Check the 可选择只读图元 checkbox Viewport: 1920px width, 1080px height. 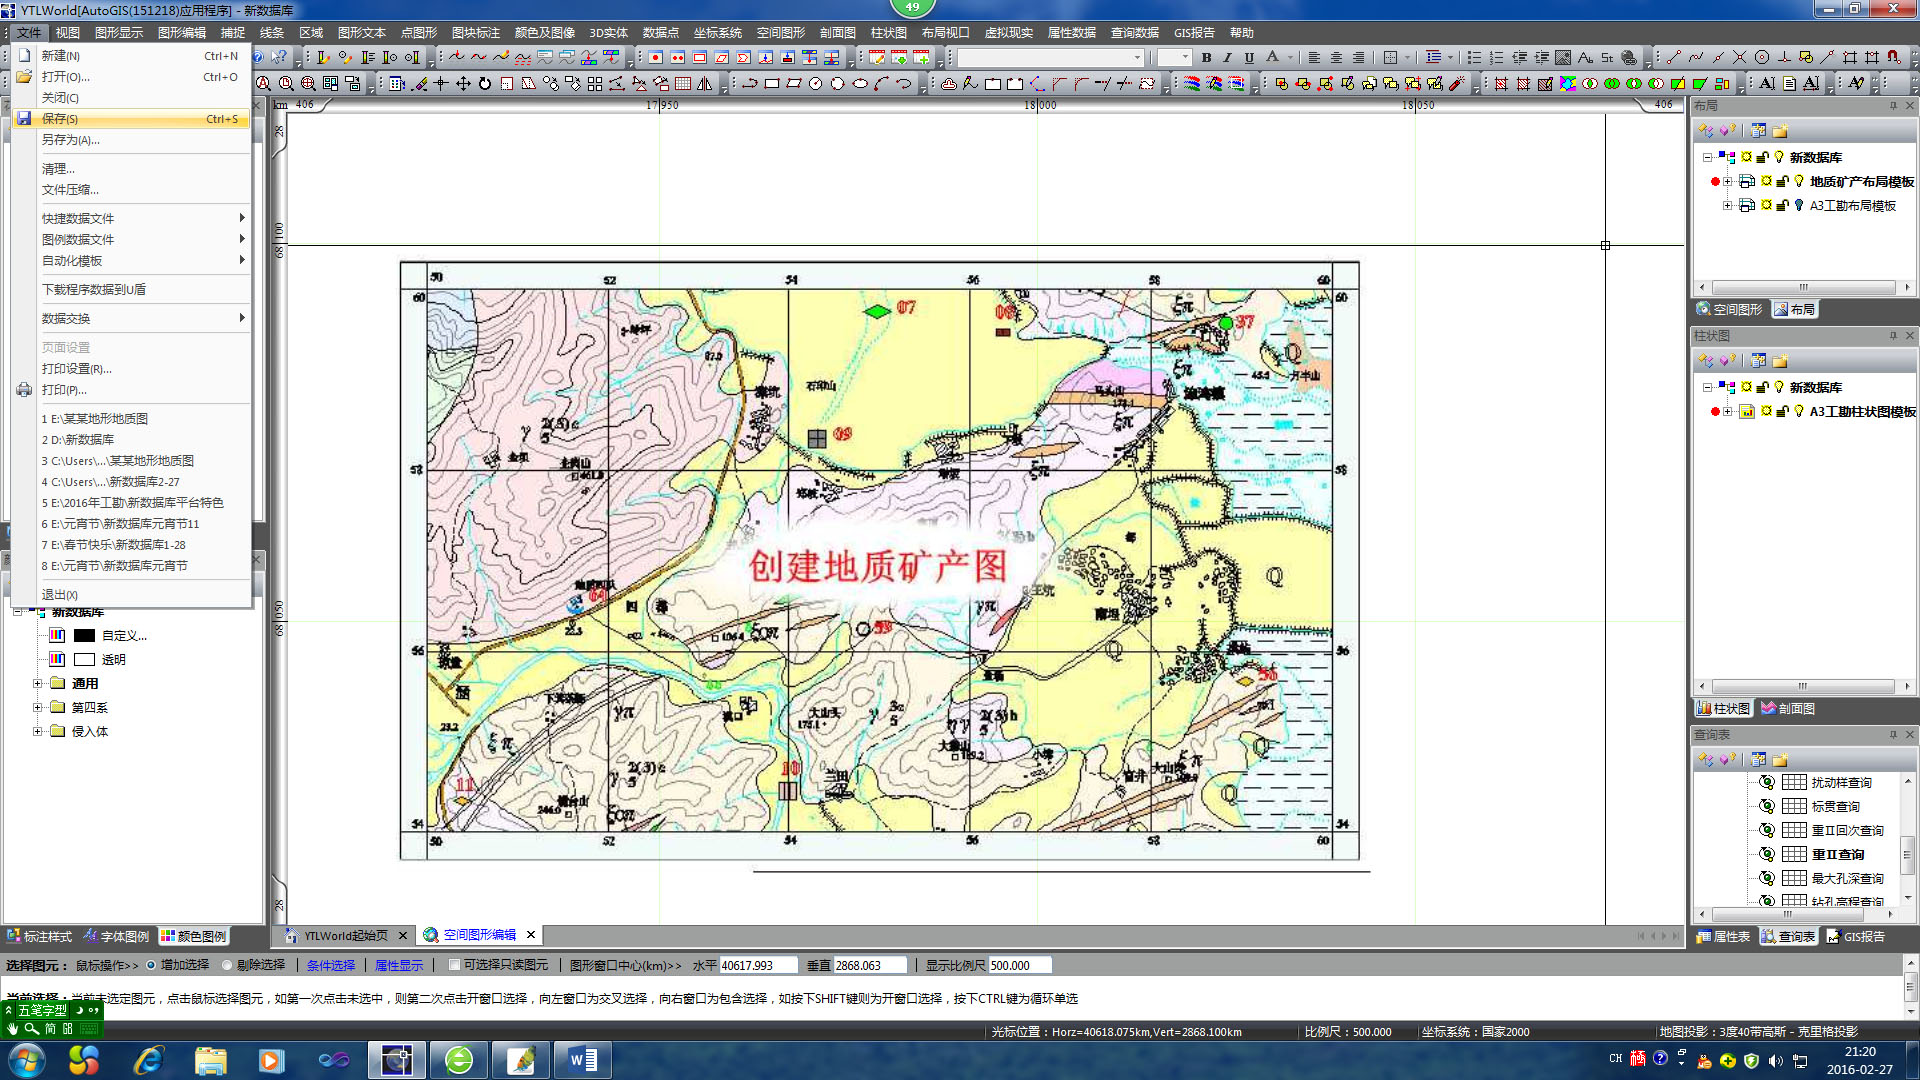click(454, 965)
